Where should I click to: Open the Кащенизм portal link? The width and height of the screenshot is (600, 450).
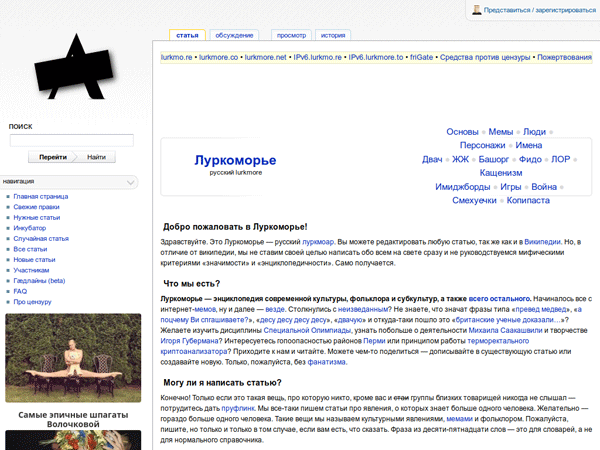click(x=501, y=173)
